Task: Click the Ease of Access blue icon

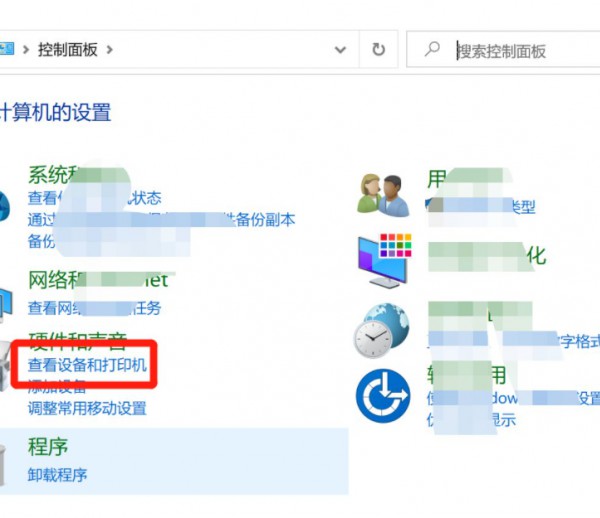Action: (x=383, y=396)
